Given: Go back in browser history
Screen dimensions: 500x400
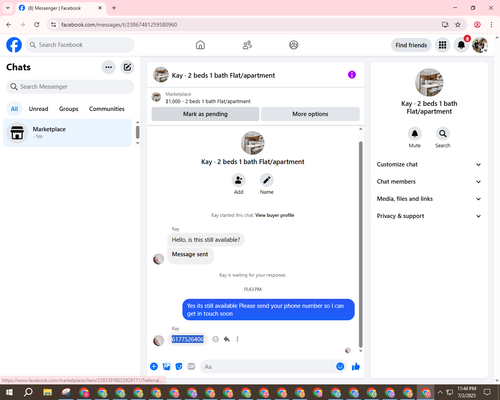Looking at the screenshot, I should point(9,25).
